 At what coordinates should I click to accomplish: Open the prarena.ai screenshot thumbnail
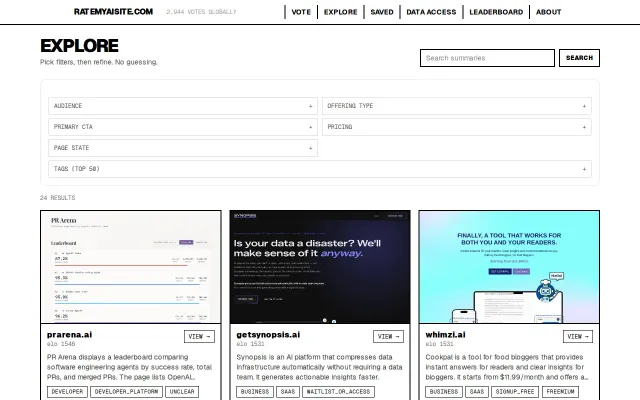(131, 267)
